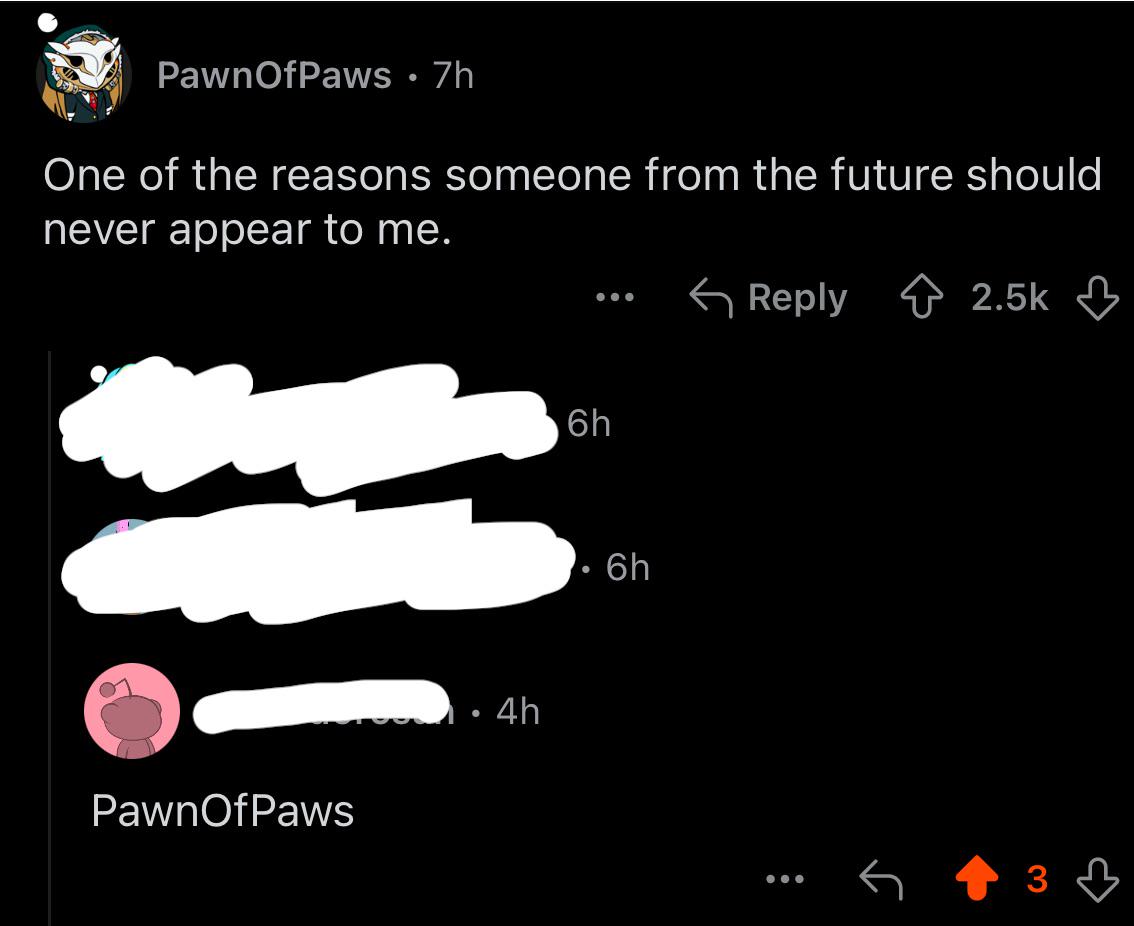Select the PawnOfPaws reply text
This screenshot has height=926, width=1134.
point(223,811)
